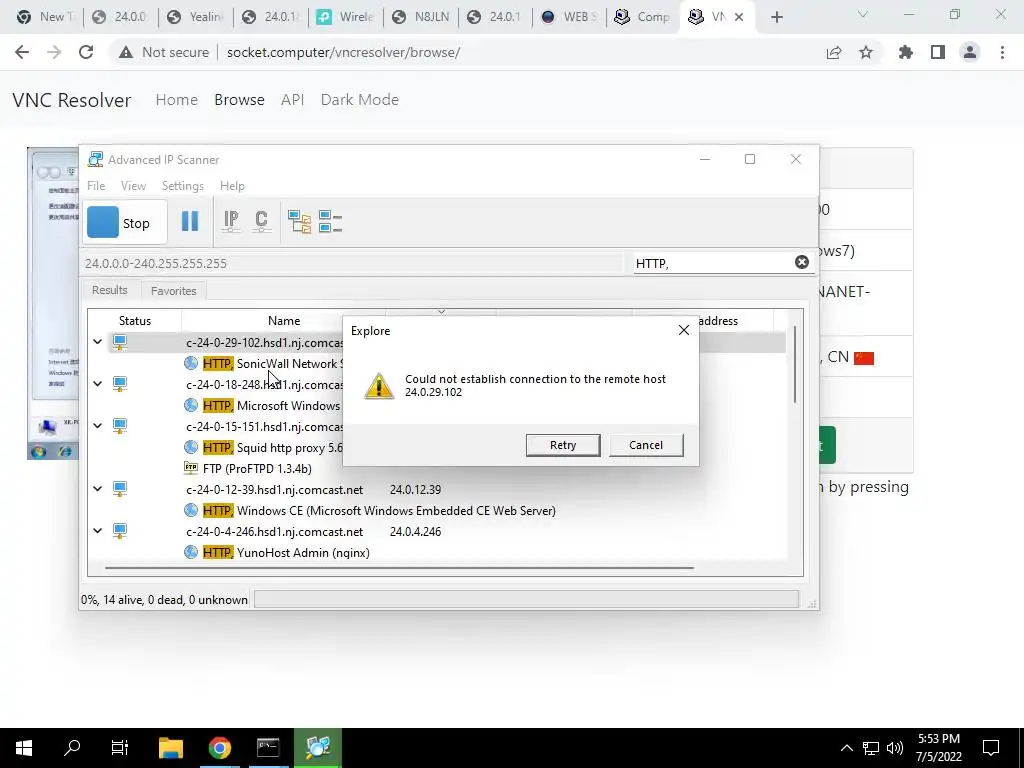Click the expand all tree icon

click(x=299, y=221)
